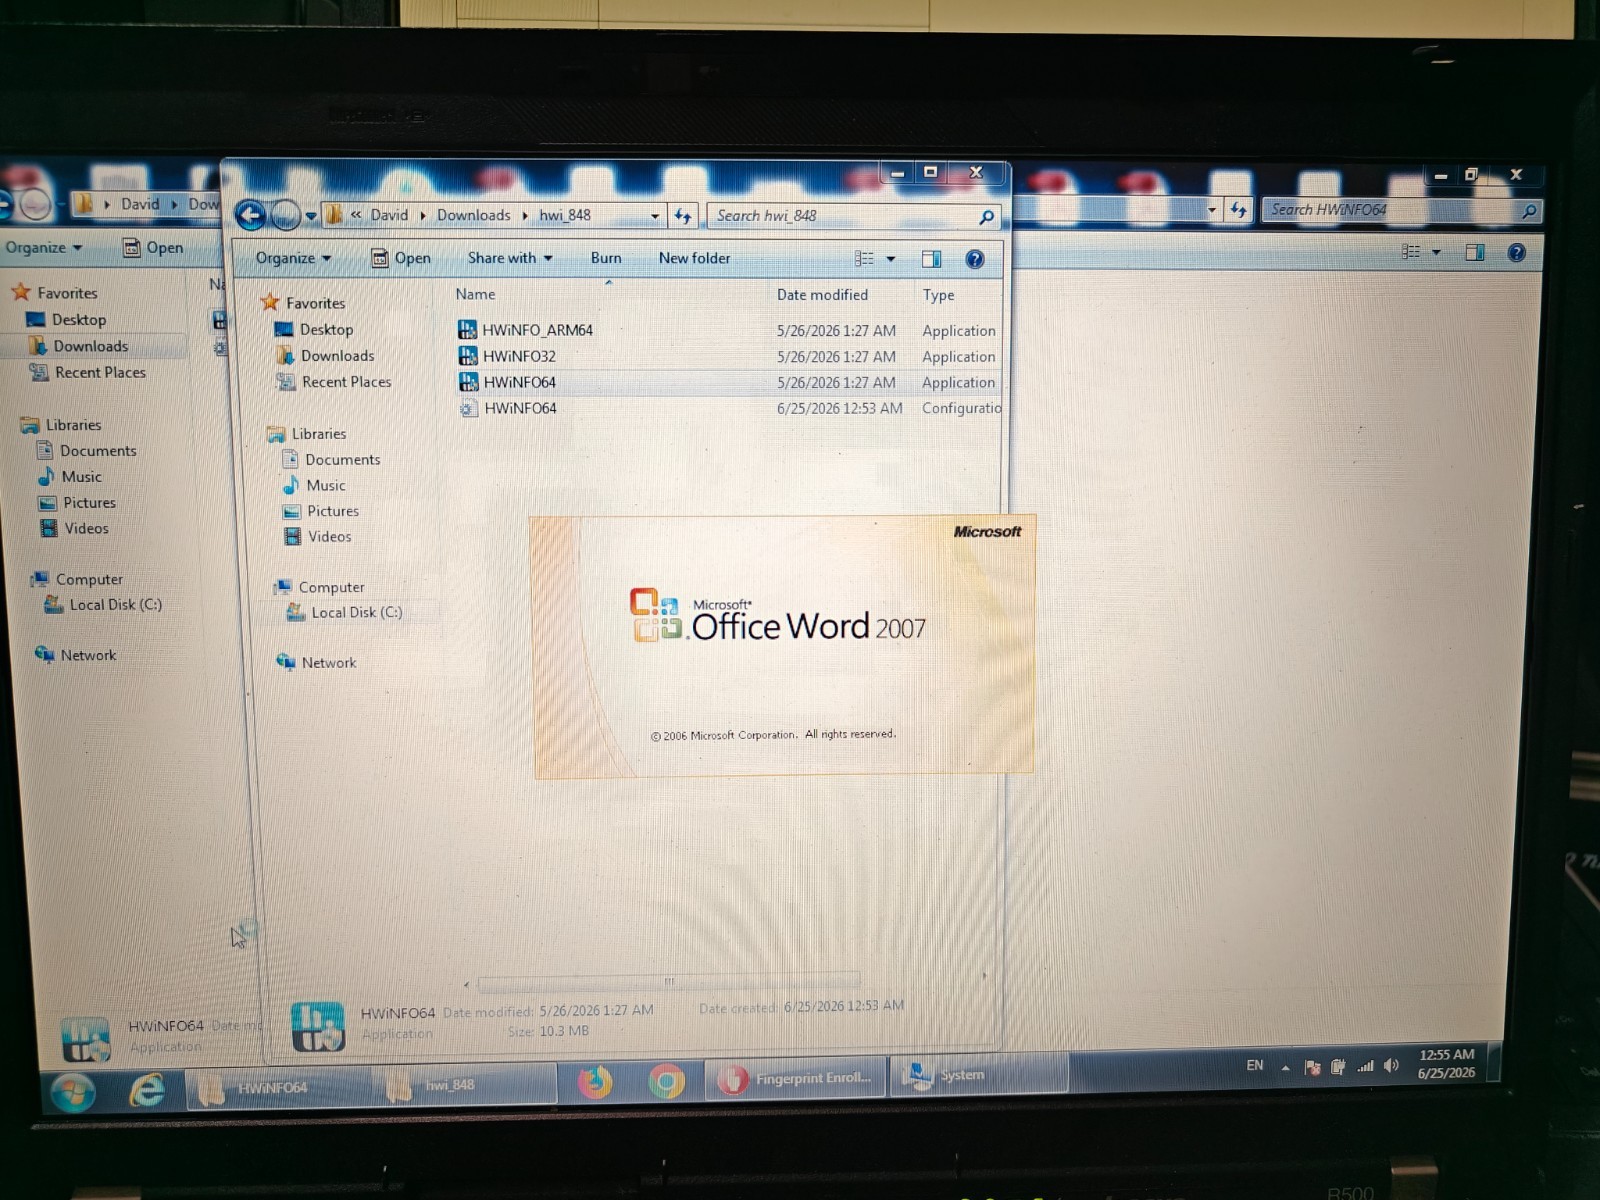
Task: Click David in hwi_848 address breadcrumb
Action: 389,215
